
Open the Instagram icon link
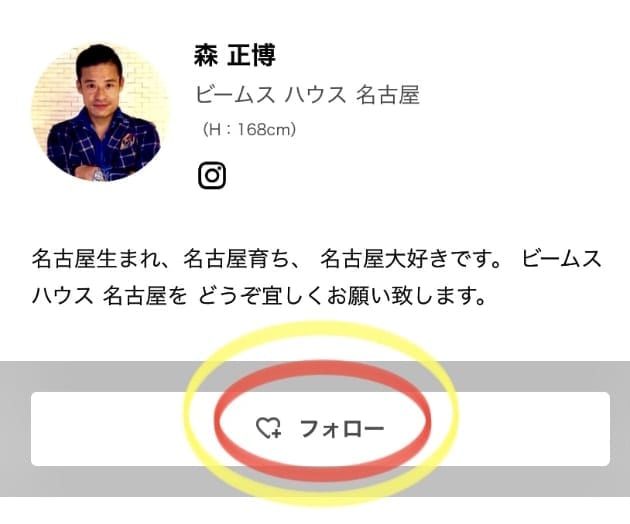212,176
